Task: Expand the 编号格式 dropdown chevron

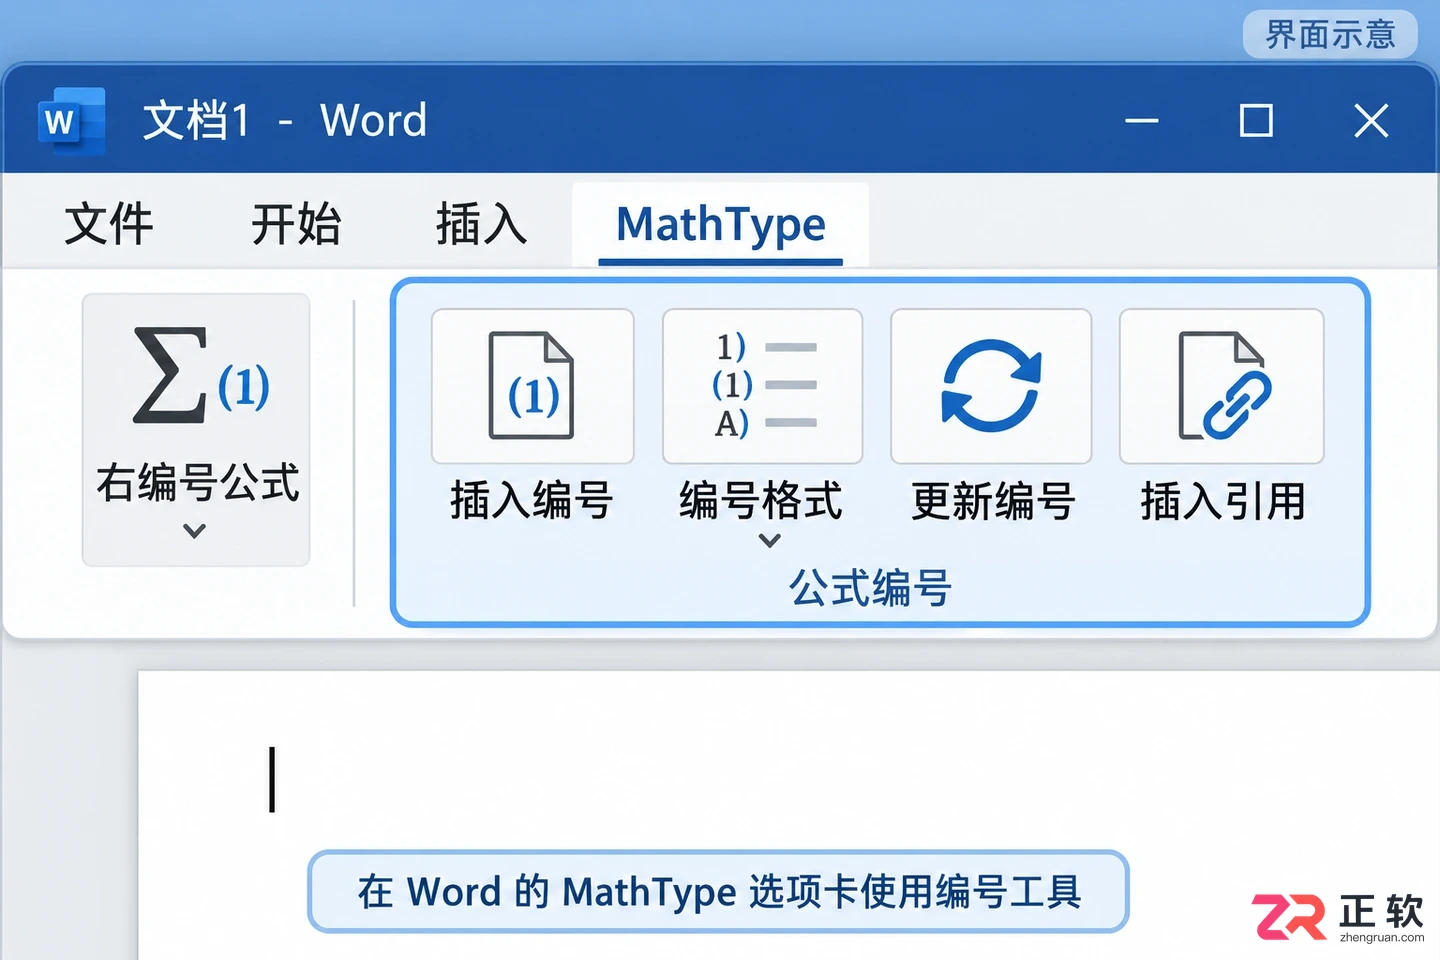Action: [x=769, y=541]
